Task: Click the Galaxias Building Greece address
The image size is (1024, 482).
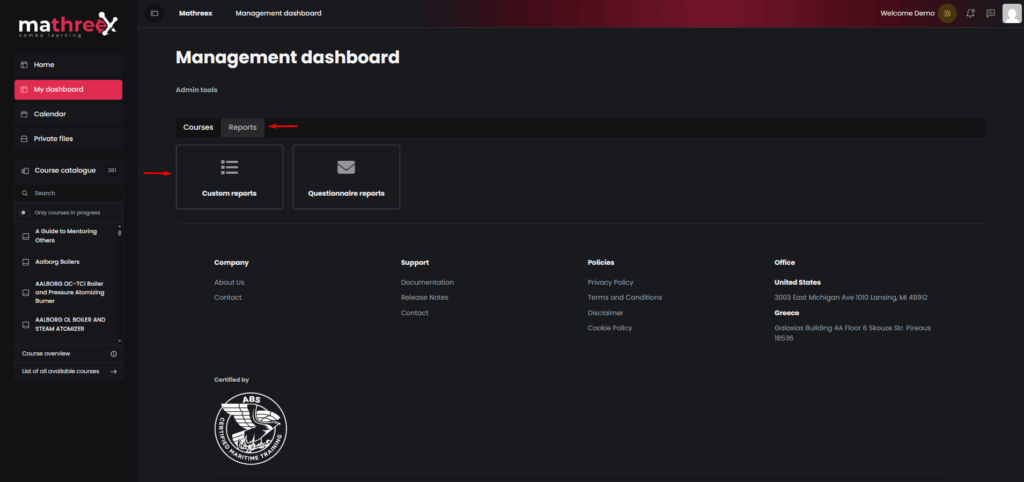Action: 852,333
